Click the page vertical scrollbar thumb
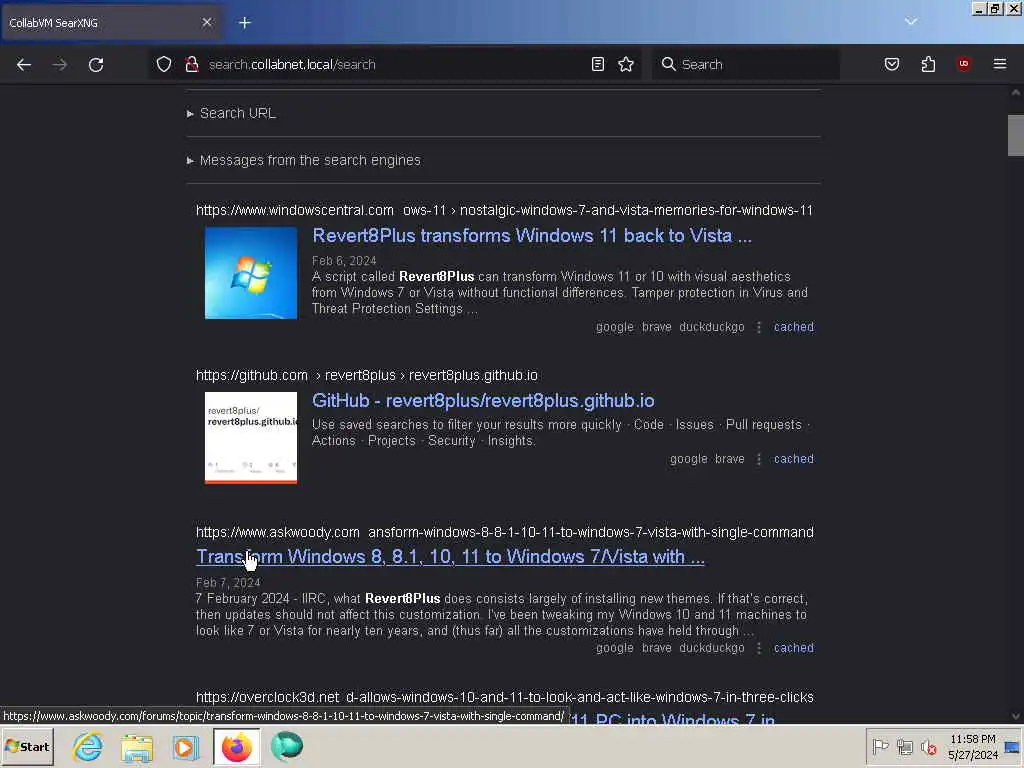This screenshot has width=1024, height=768. (x=1016, y=135)
